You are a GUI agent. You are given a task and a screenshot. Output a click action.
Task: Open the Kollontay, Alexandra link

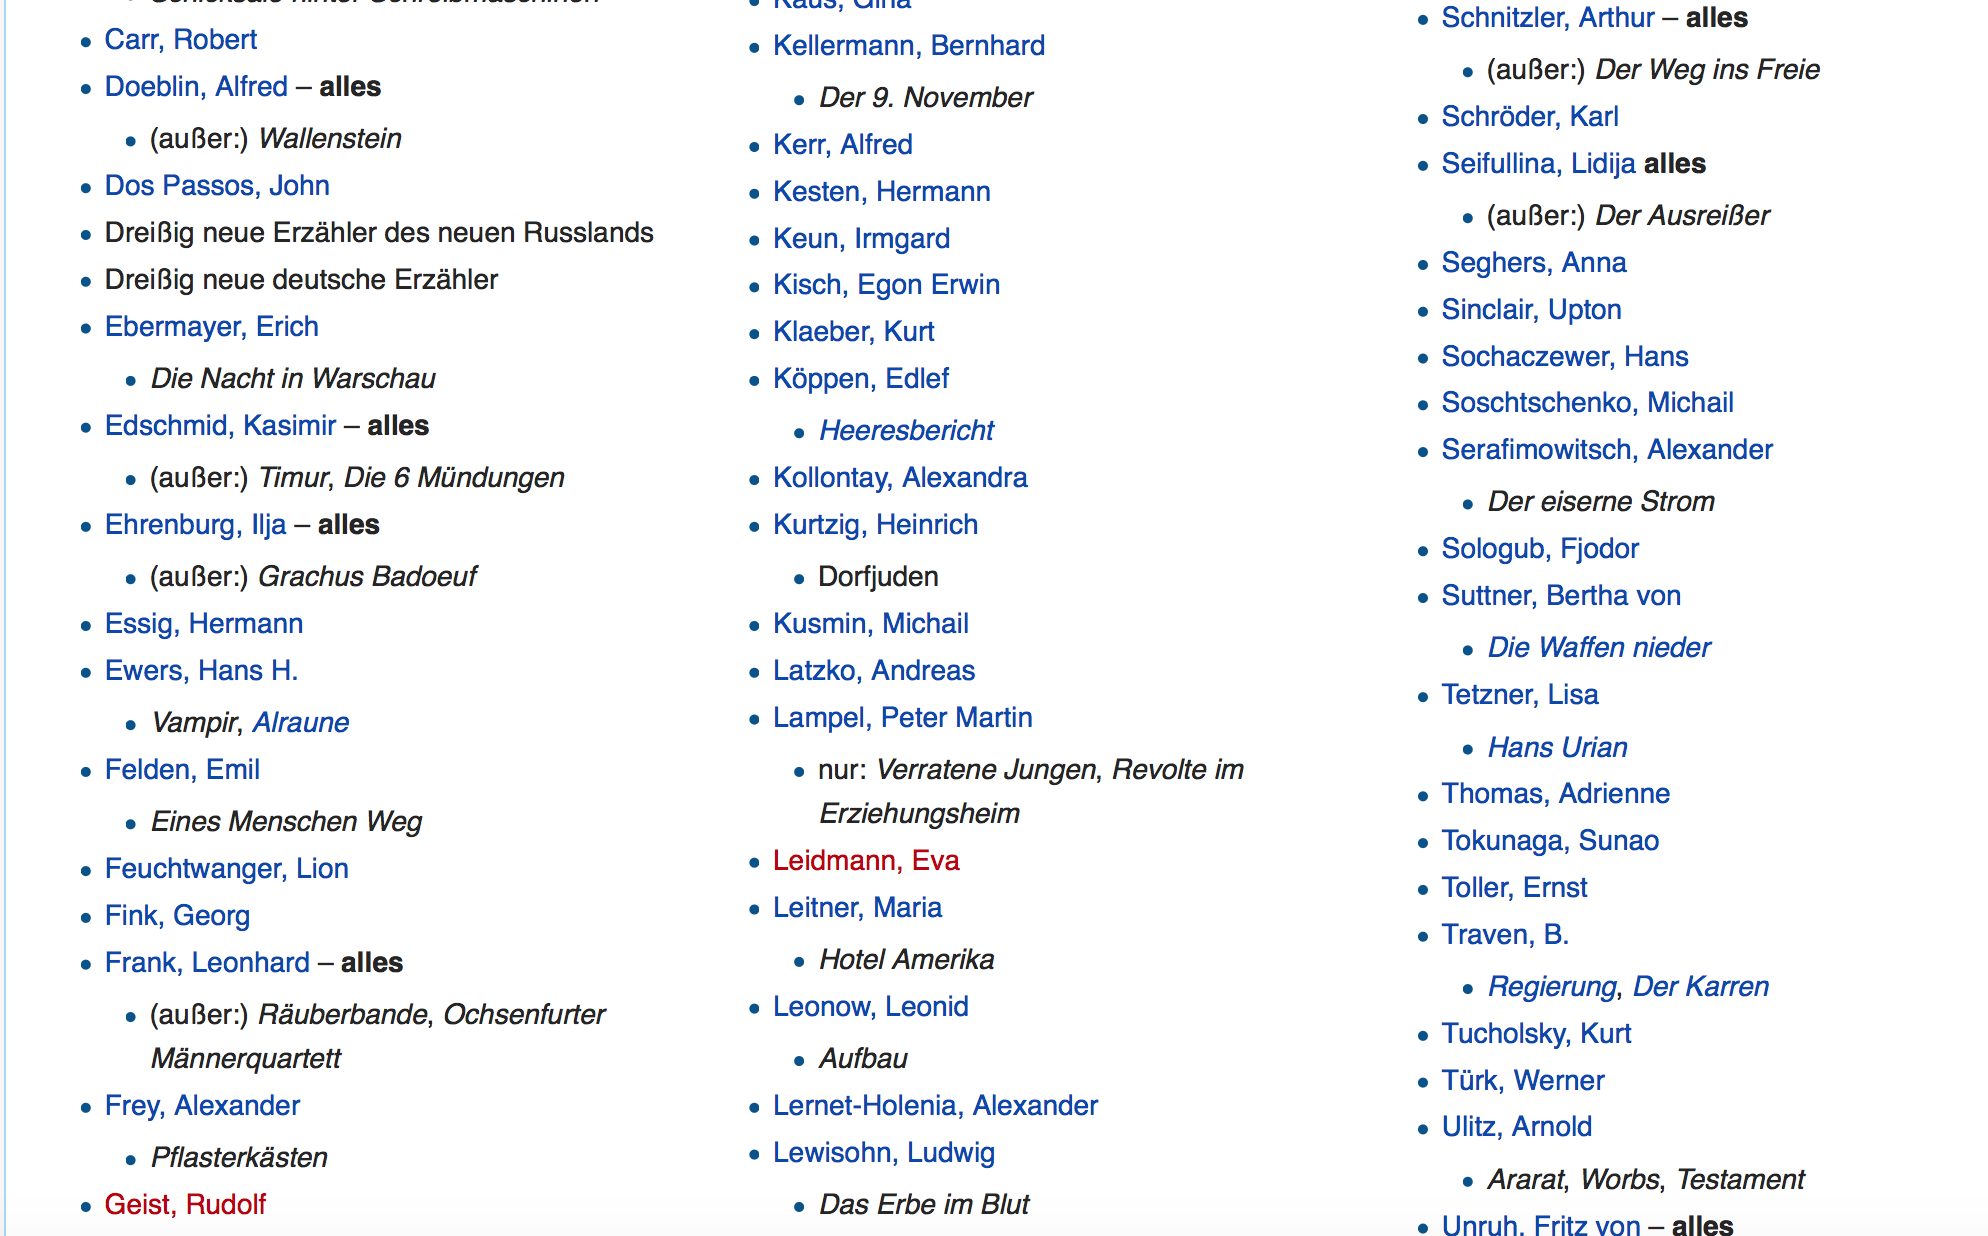coord(899,478)
